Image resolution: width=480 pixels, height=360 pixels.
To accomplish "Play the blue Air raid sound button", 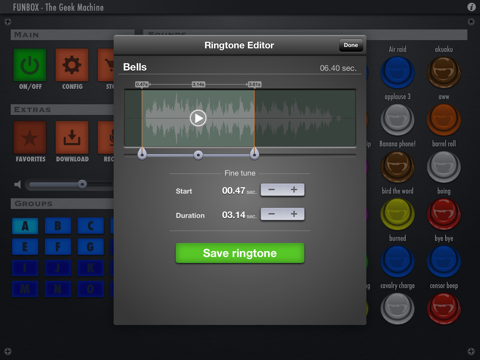I will click(x=397, y=72).
